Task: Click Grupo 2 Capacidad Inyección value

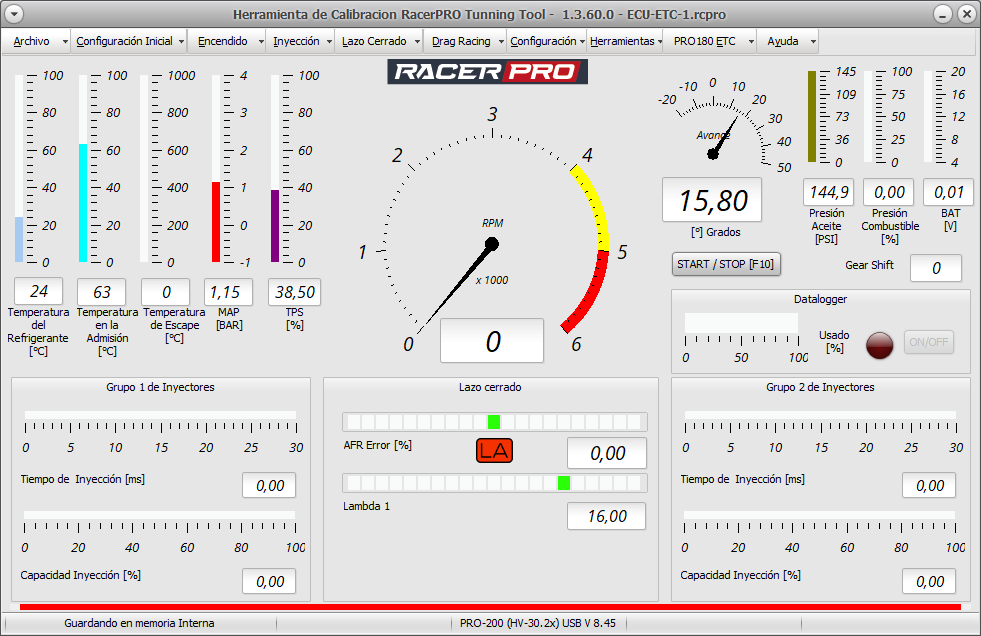Action: point(929,582)
